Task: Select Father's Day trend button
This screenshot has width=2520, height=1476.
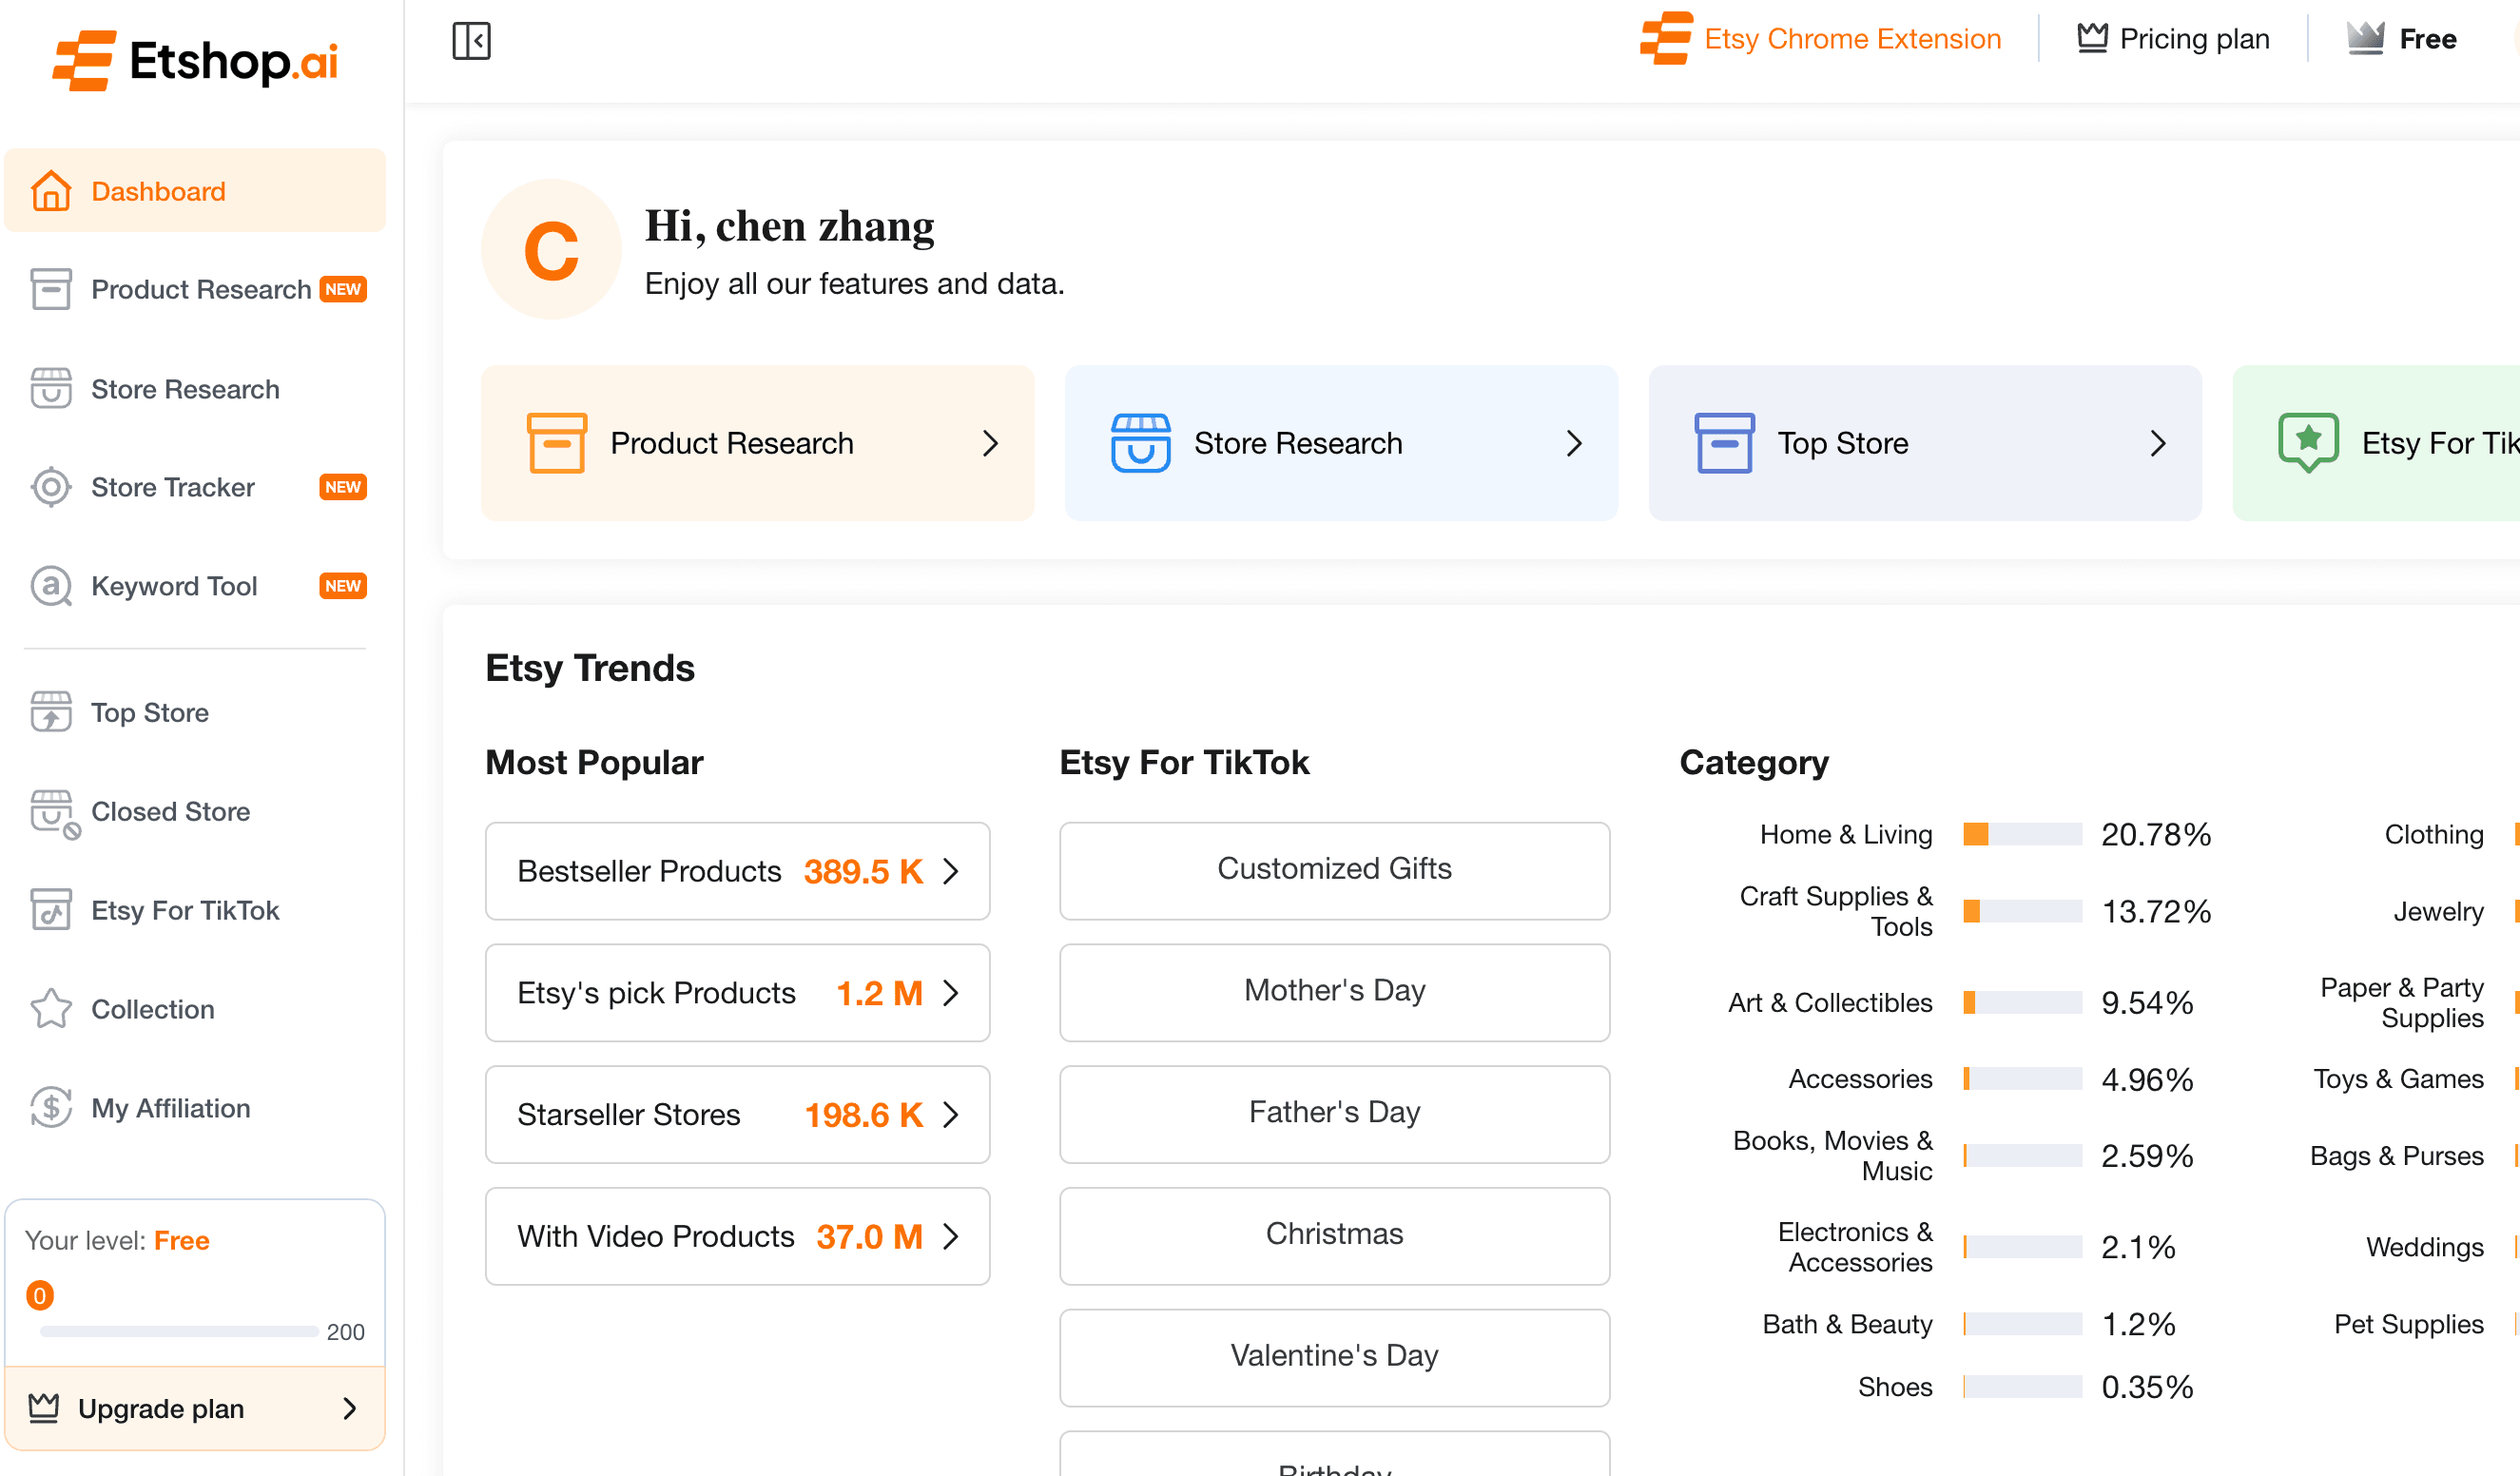Action: (1334, 1114)
